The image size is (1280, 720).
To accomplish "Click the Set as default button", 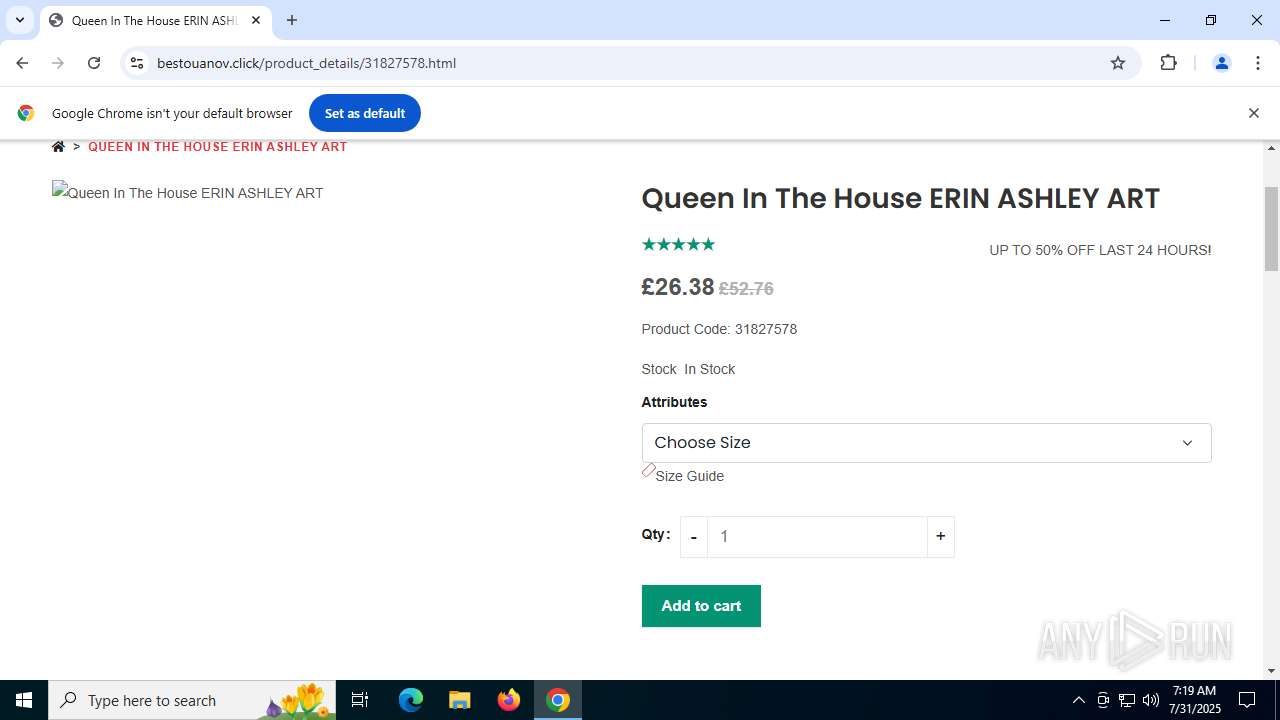I will pyautogui.click(x=365, y=113).
